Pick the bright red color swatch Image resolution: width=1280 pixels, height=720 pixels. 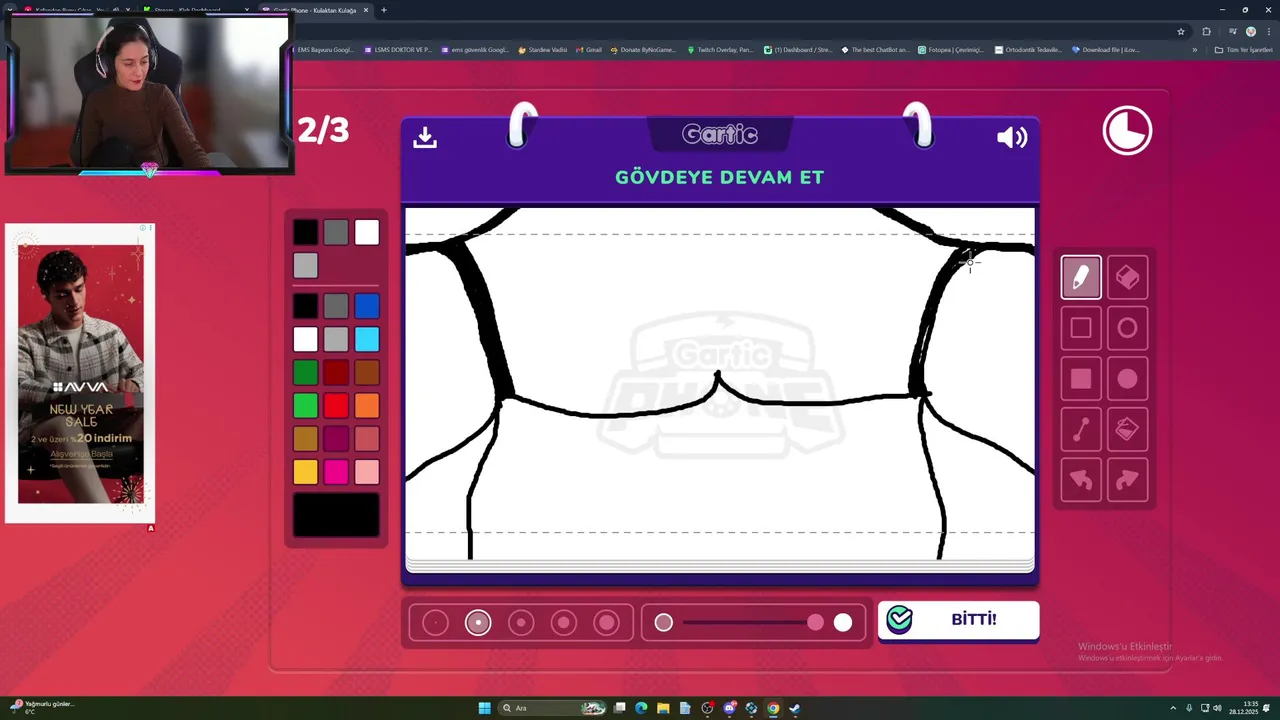point(336,405)
